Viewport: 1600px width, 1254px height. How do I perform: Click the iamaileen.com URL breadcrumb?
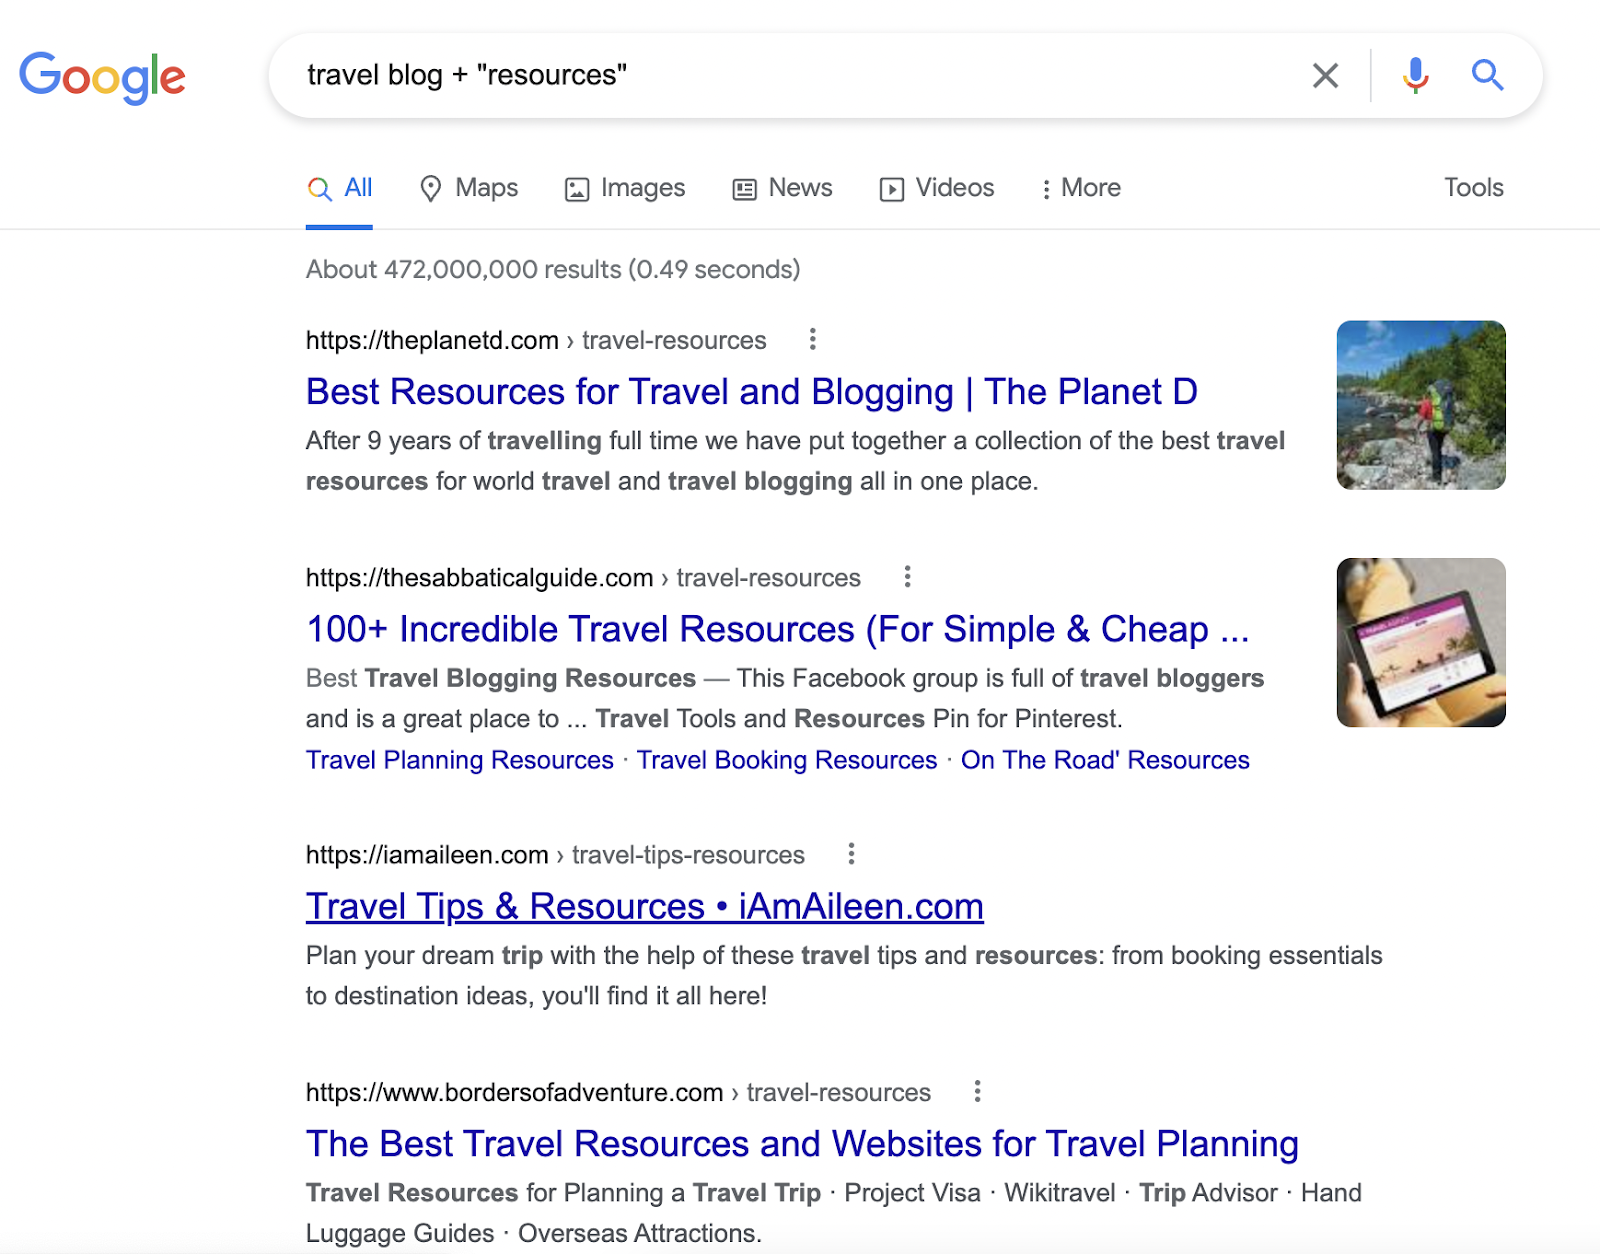555,855
